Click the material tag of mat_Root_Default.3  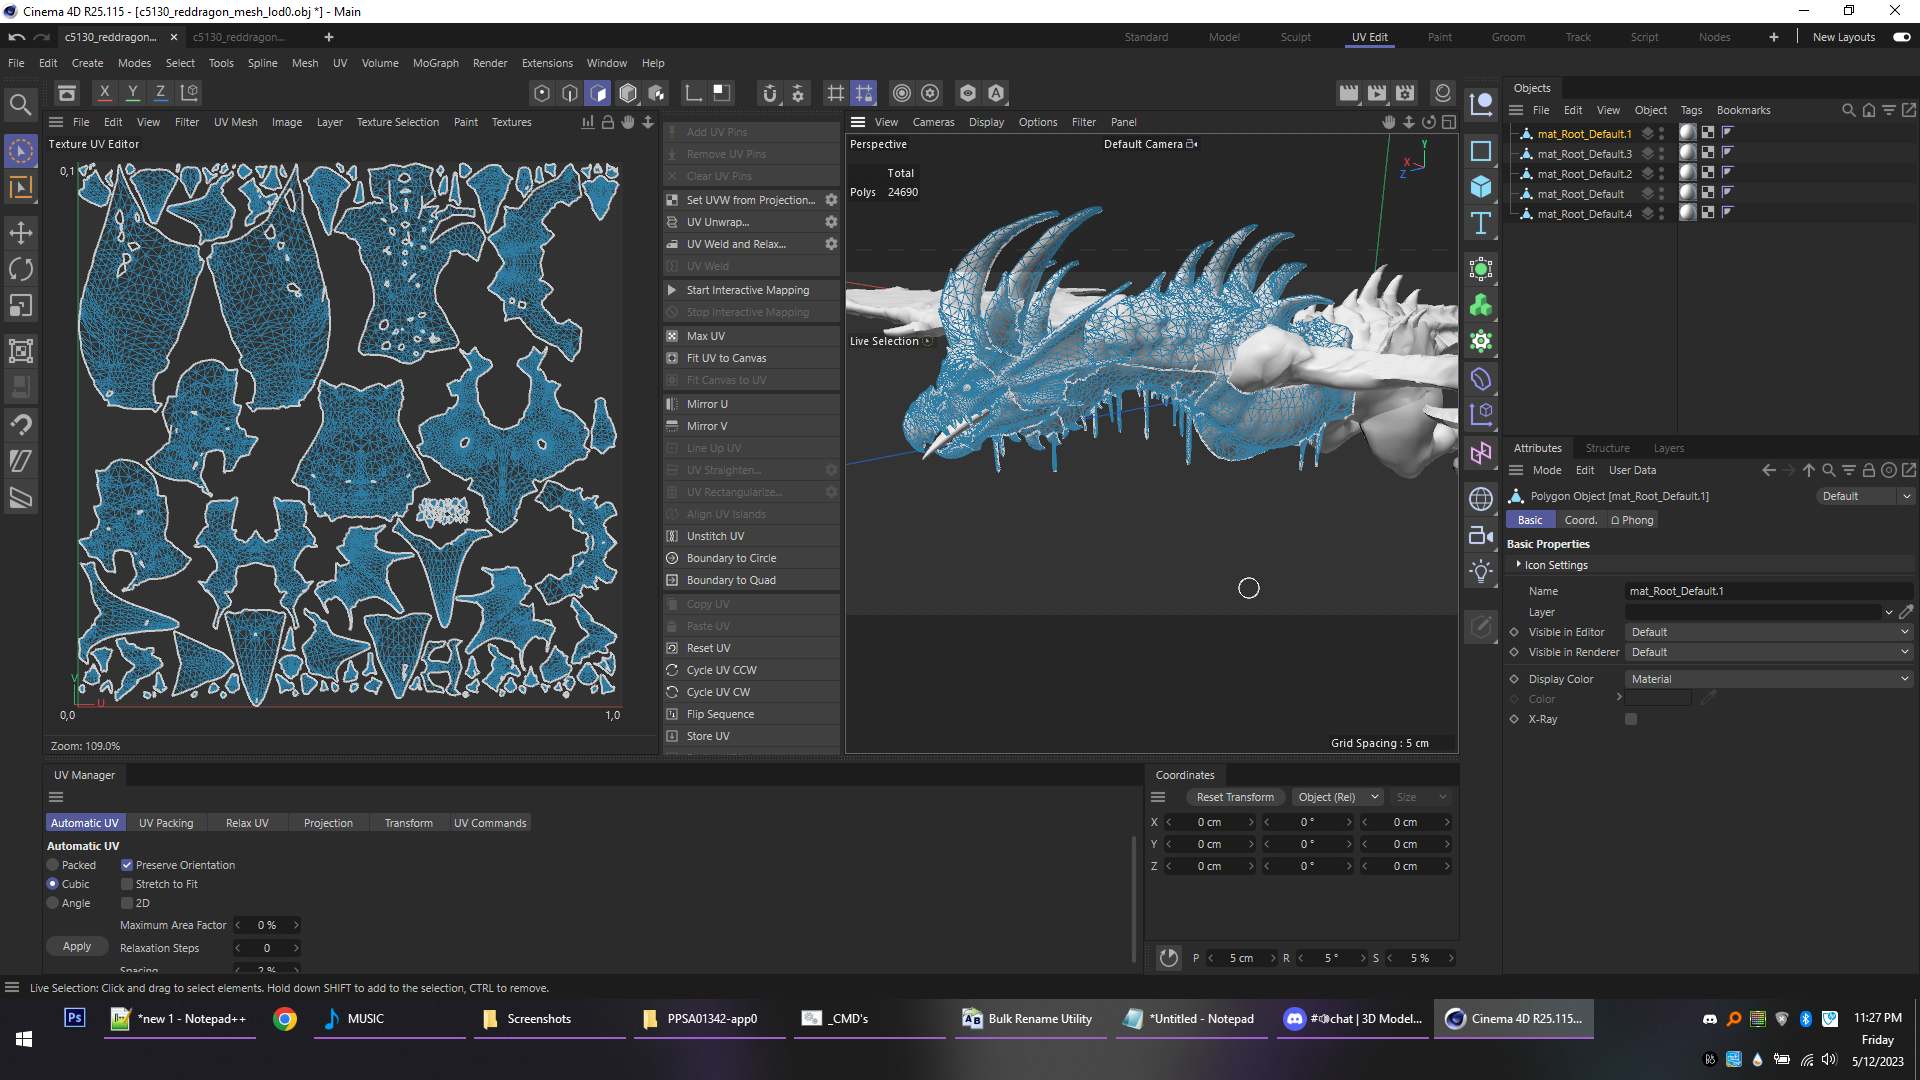point(1688,153)
